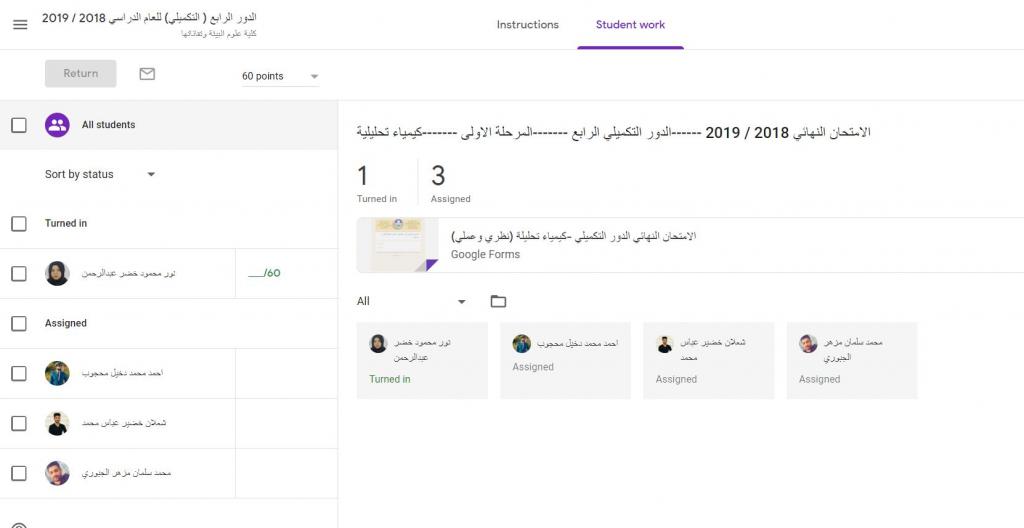Open the 60 points dropdown
Screen dimensions: 1024x528
point(280,76)
